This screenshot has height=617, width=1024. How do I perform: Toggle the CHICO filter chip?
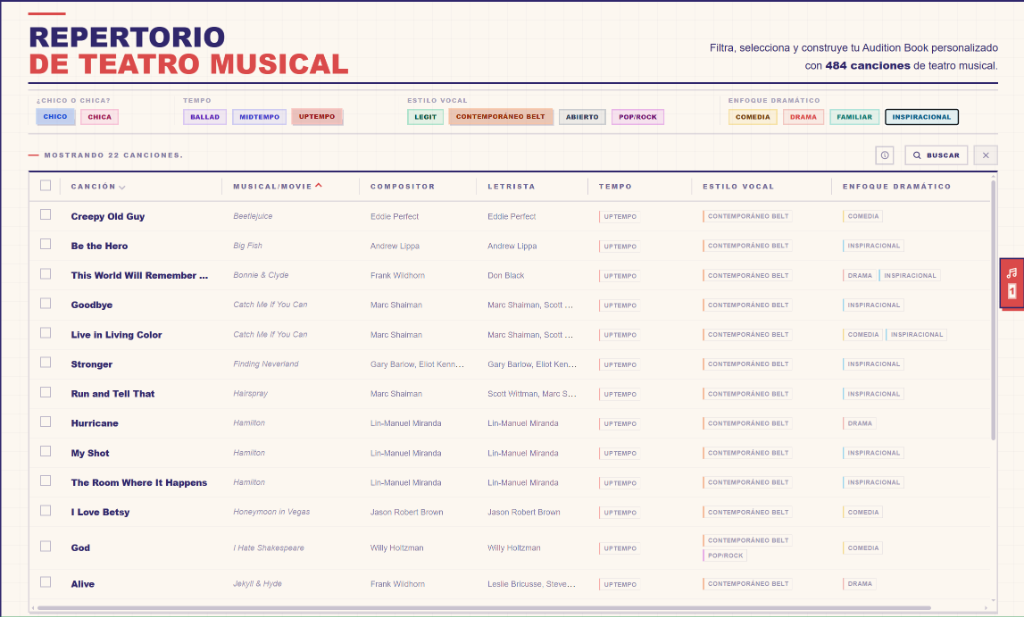56,117
